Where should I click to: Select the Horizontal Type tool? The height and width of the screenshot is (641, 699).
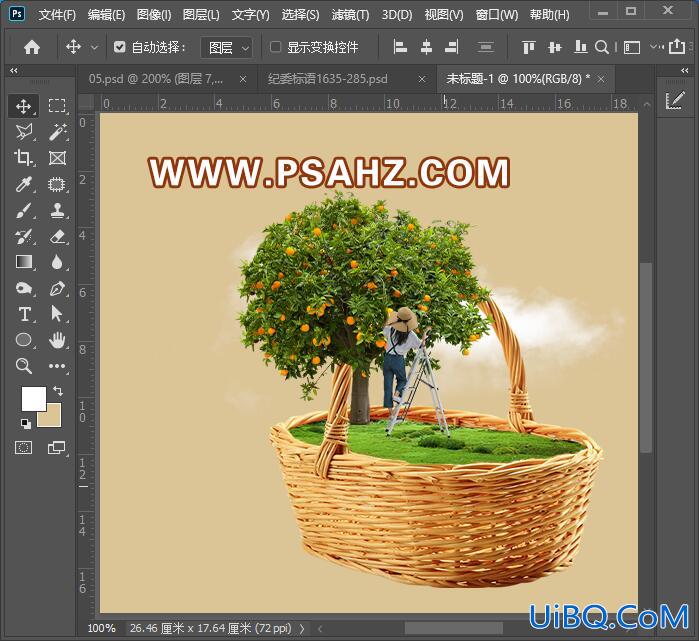point(23,314)
